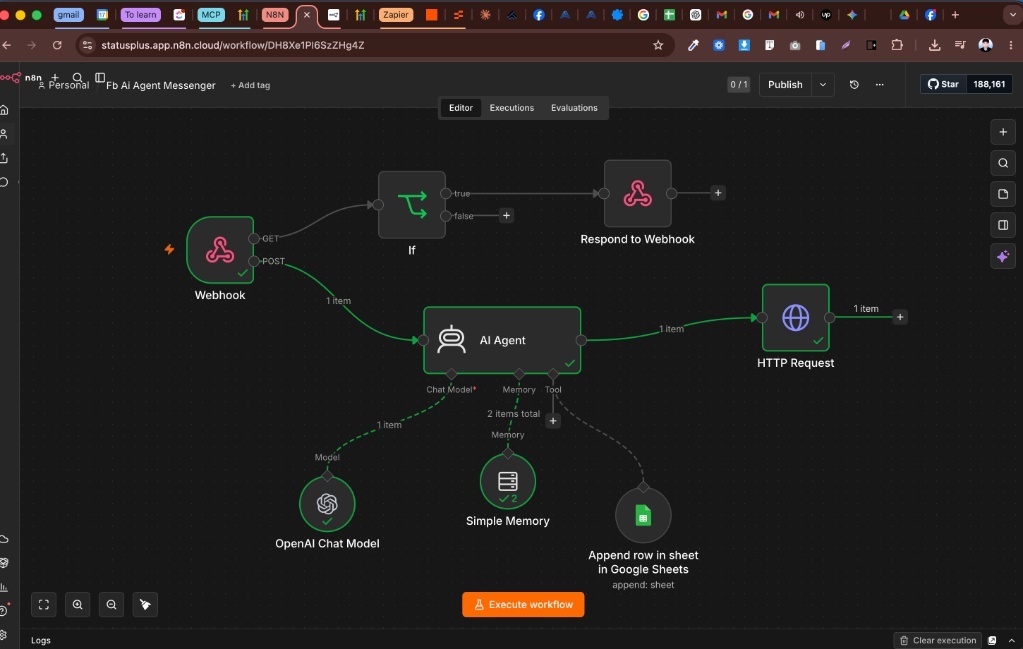Open the browser downloads icon
This screenshot has height=649, width=1023.
934,45
